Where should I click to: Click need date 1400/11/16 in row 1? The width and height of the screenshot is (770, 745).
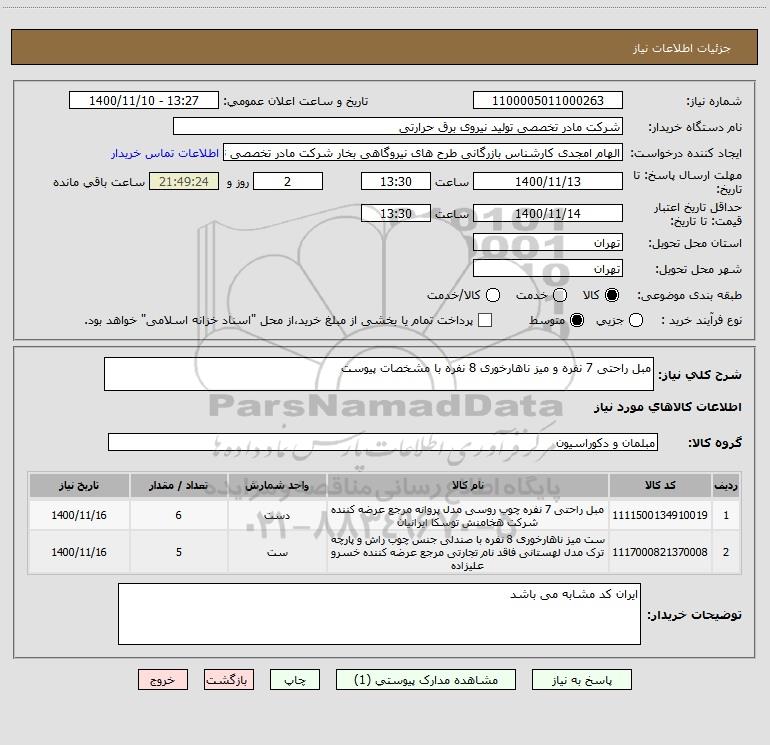79,515
